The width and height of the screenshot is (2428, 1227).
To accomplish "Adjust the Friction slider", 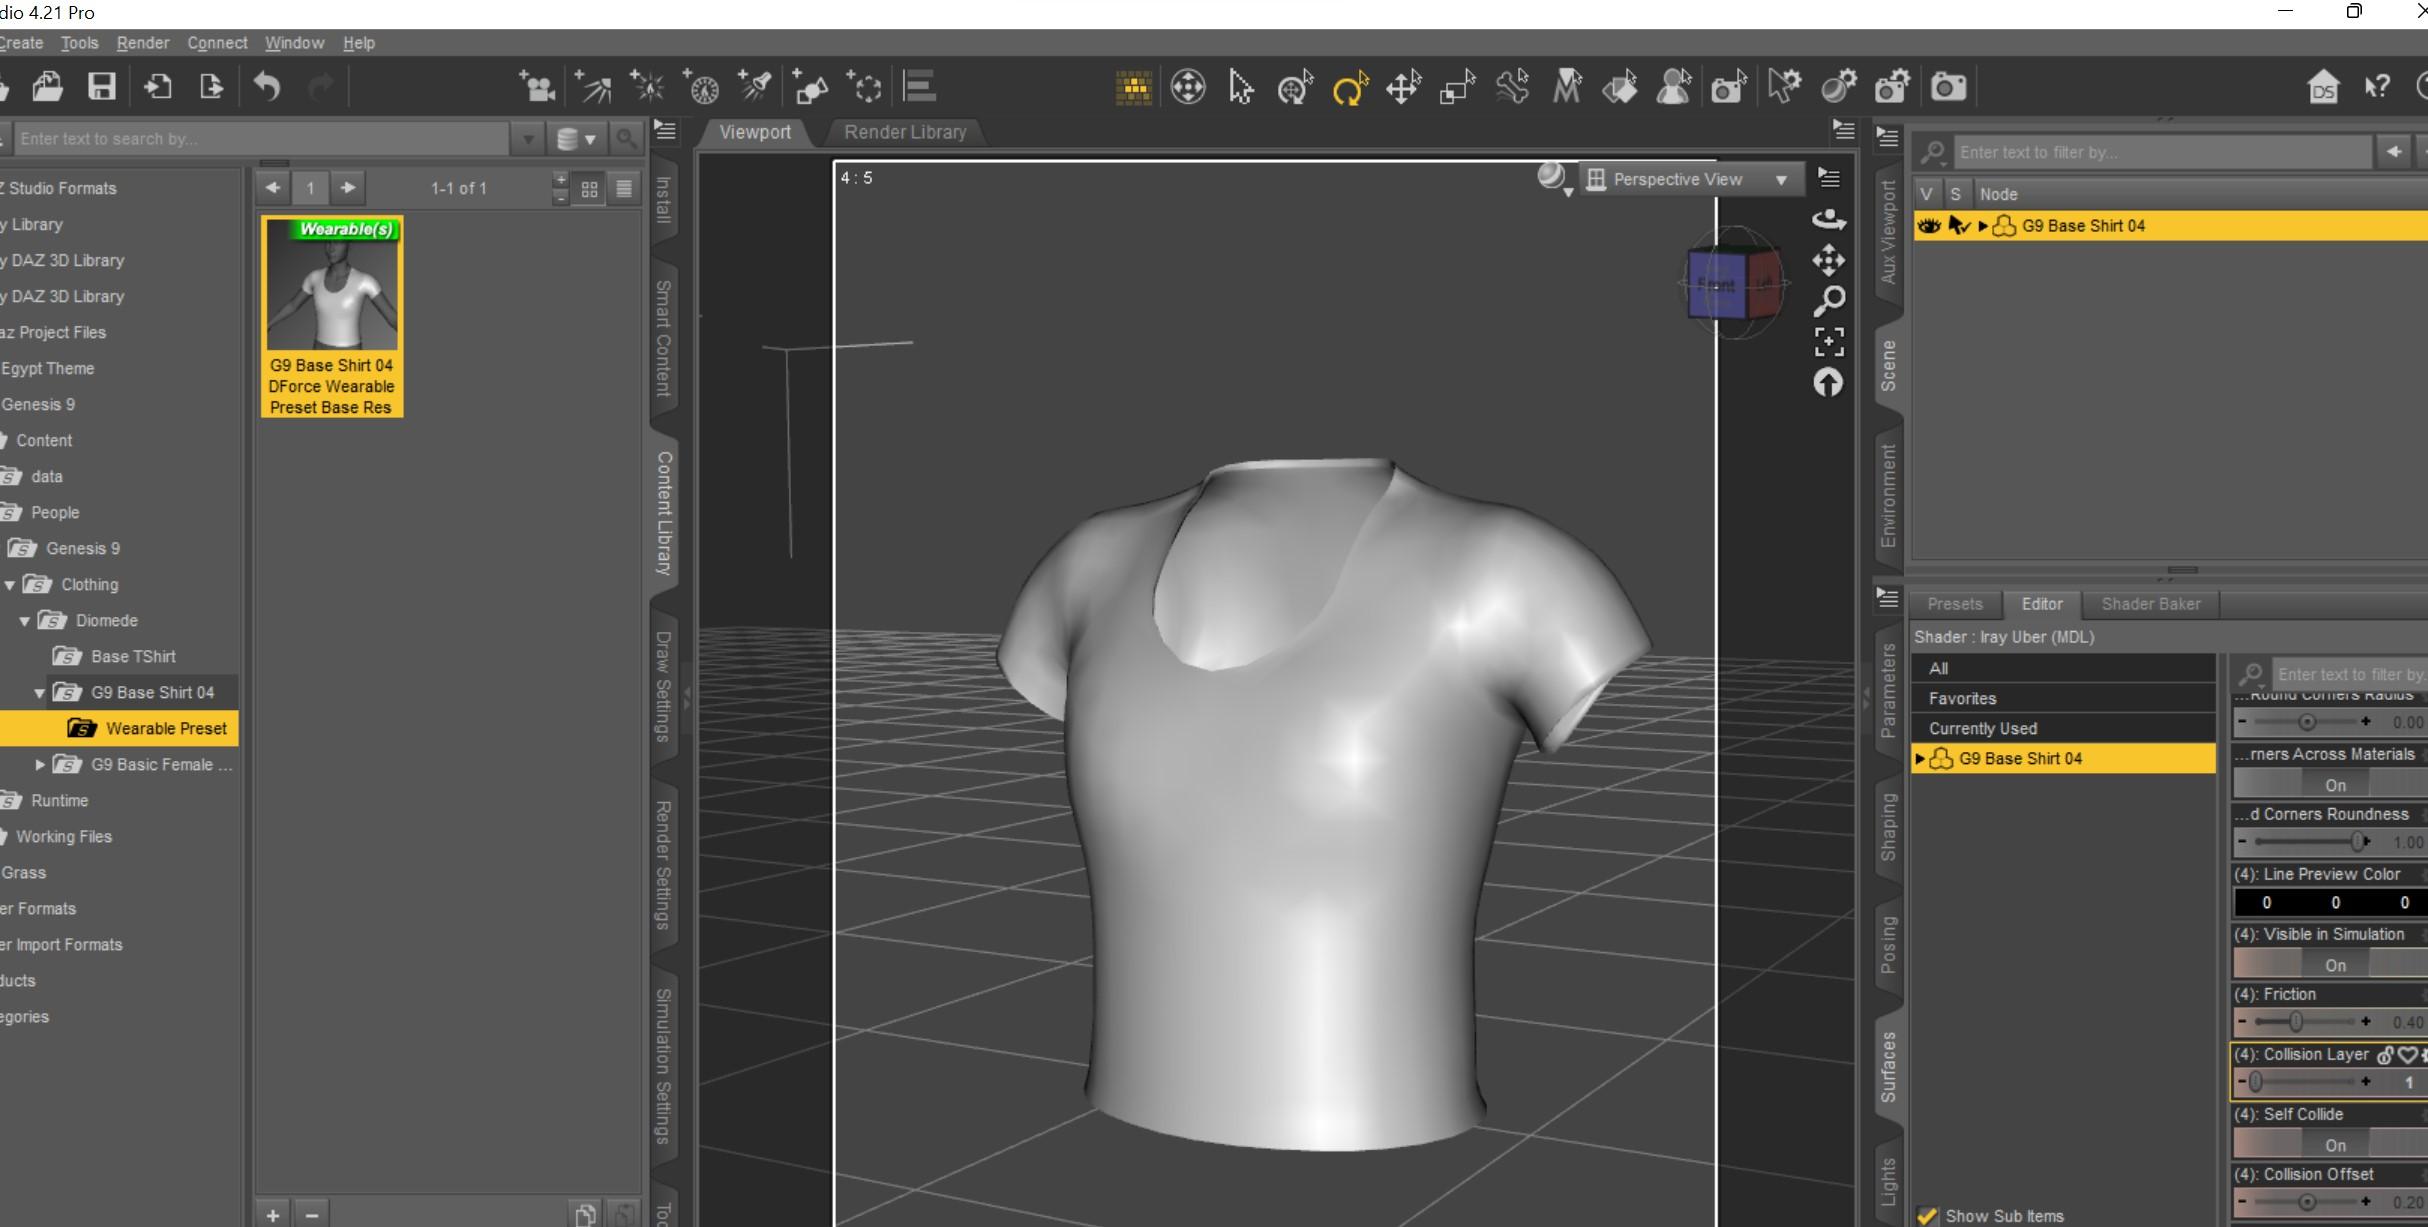I will (x=2295, y=1022).
